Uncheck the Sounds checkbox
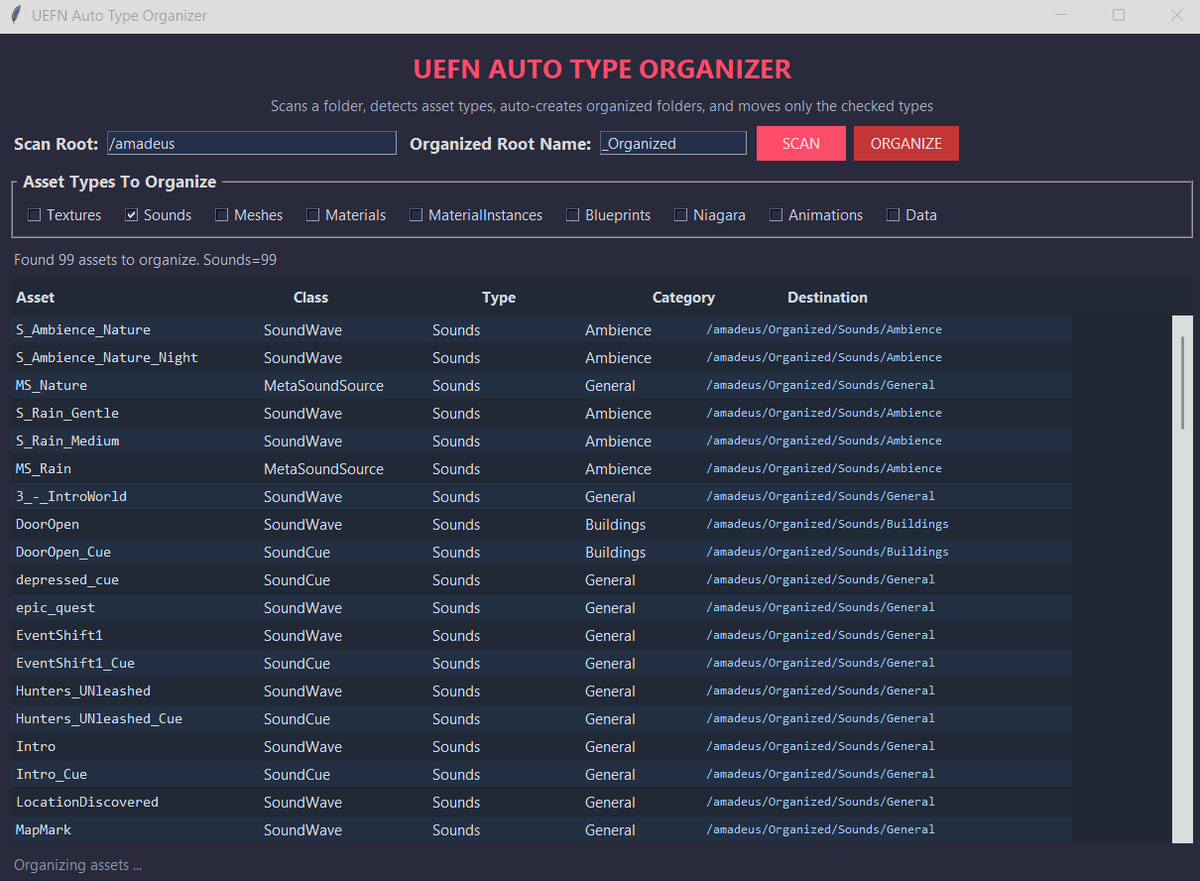This screenshot has height=881, width=1200. click(131, 215)
